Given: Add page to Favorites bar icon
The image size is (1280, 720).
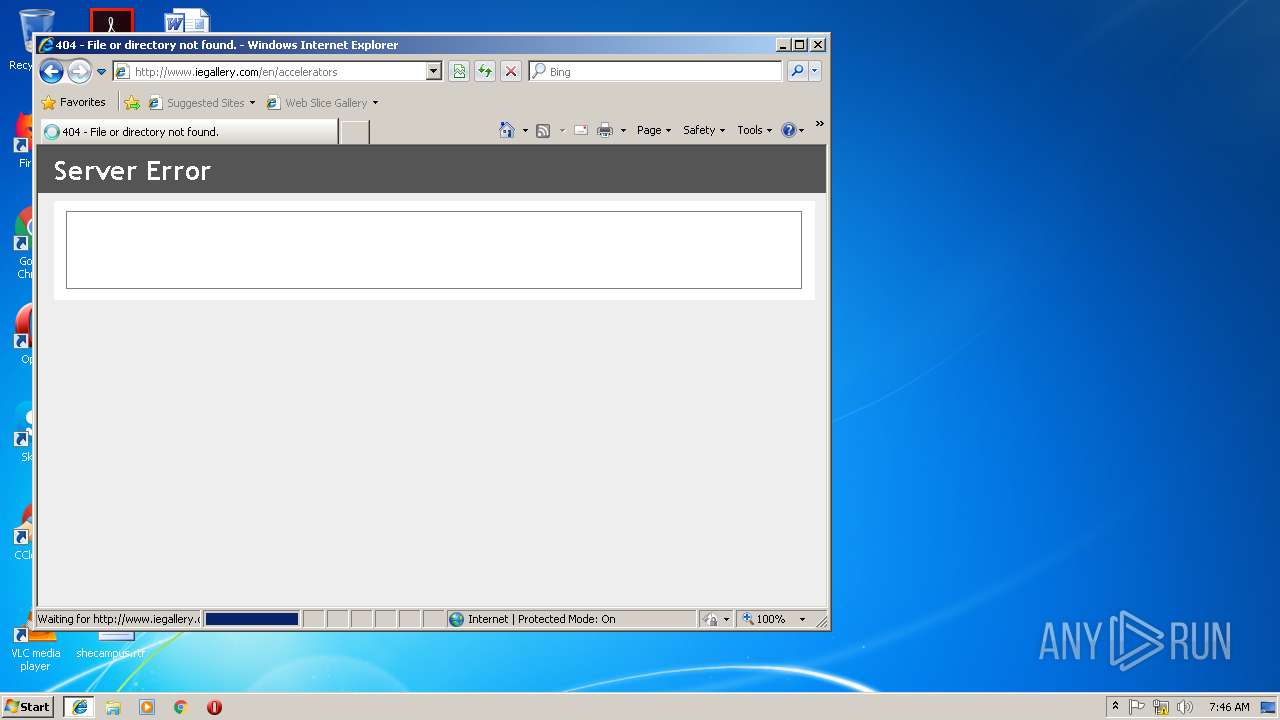Looking at the screenshot, I should (x=131, y=102).
